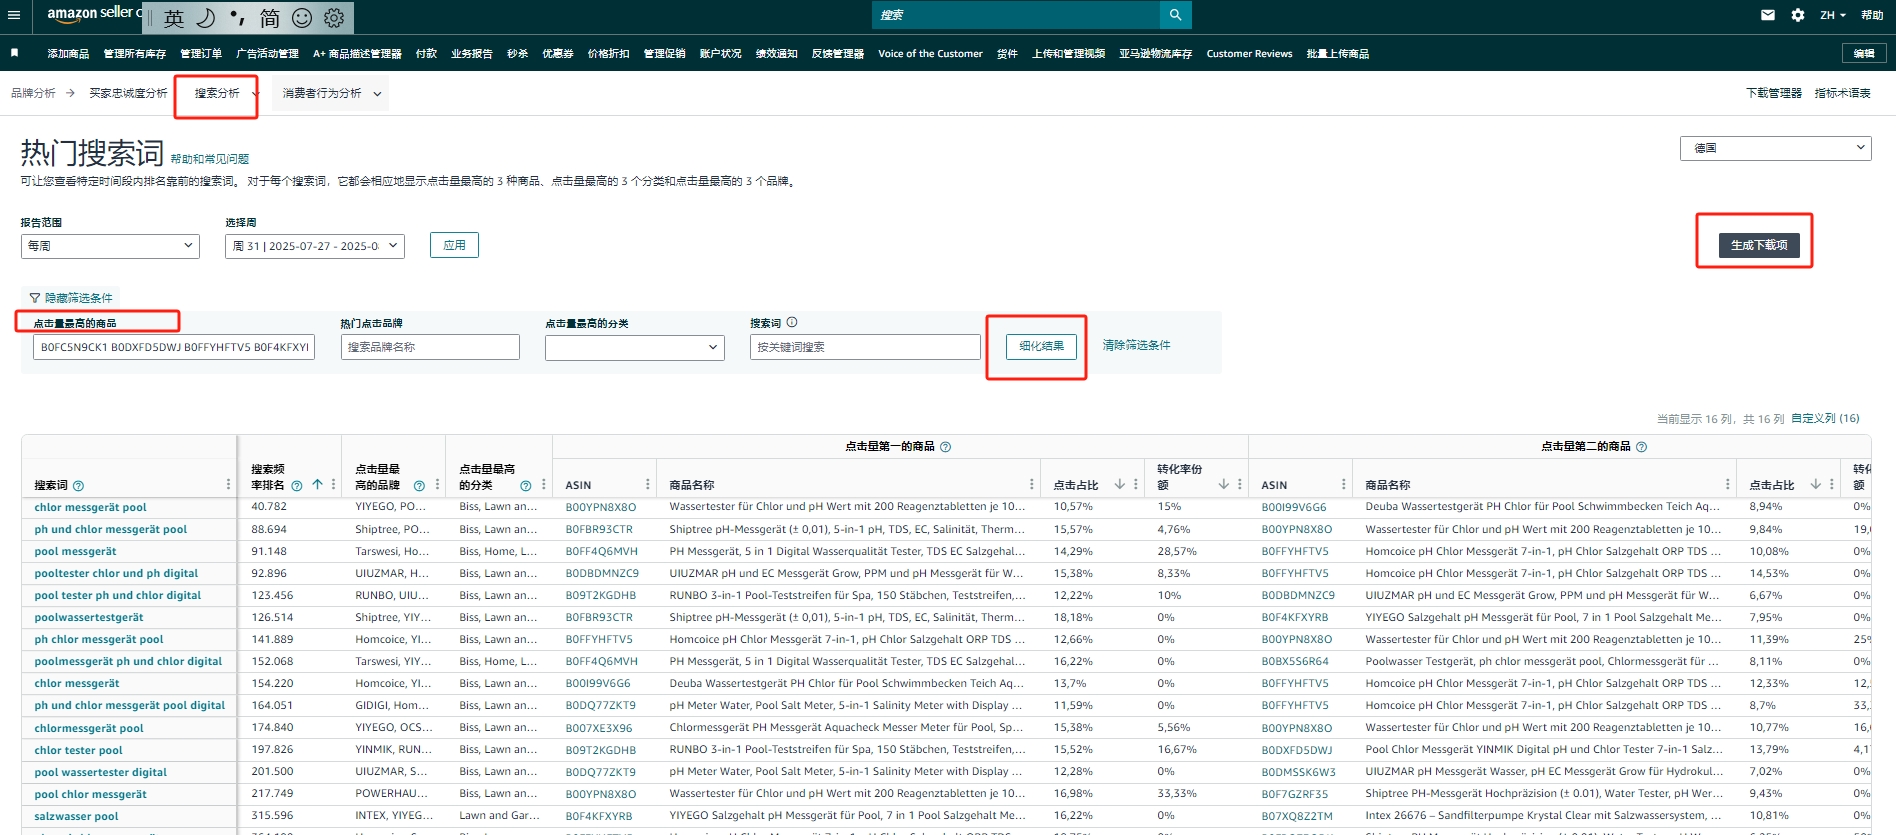The image size is (1896, 835).
Task: Open the 帮助和常见问题 link
Action: 210,159
